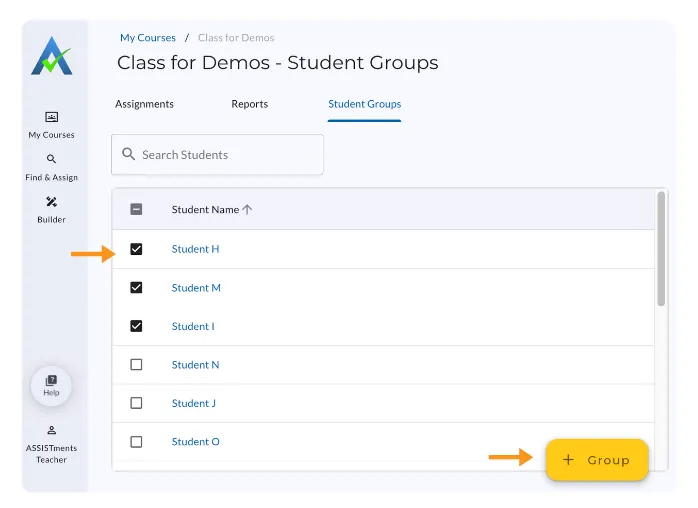Click the ASSISTments logo icon

[52, 56]
